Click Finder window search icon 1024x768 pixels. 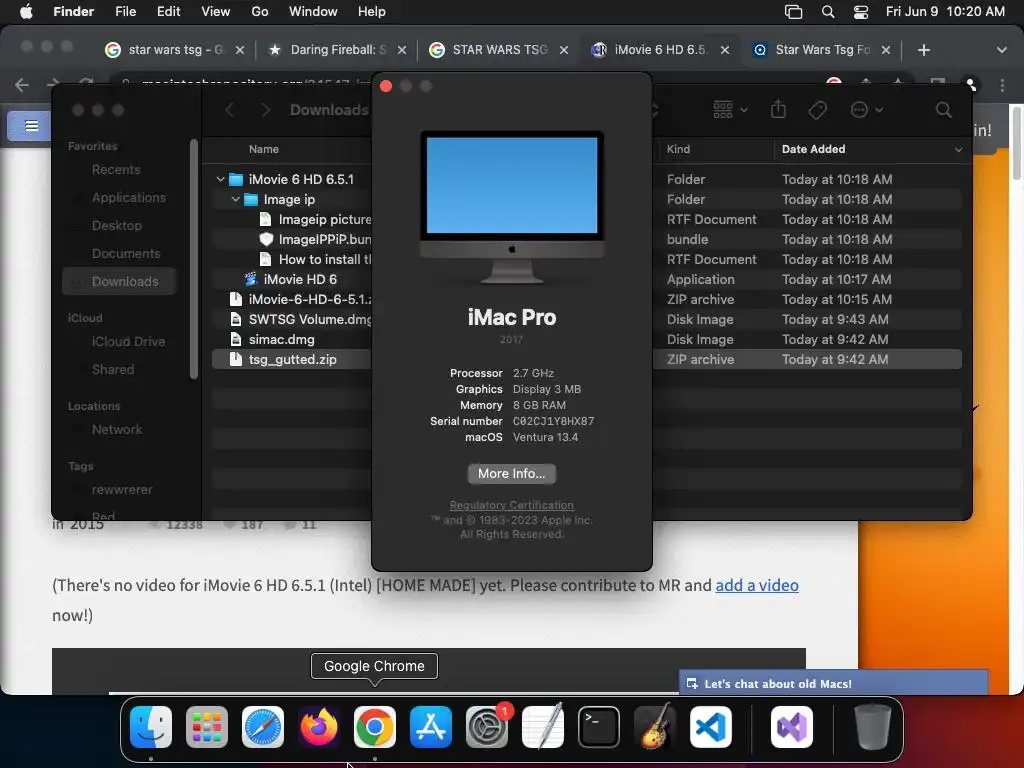[x=944, y=110]
